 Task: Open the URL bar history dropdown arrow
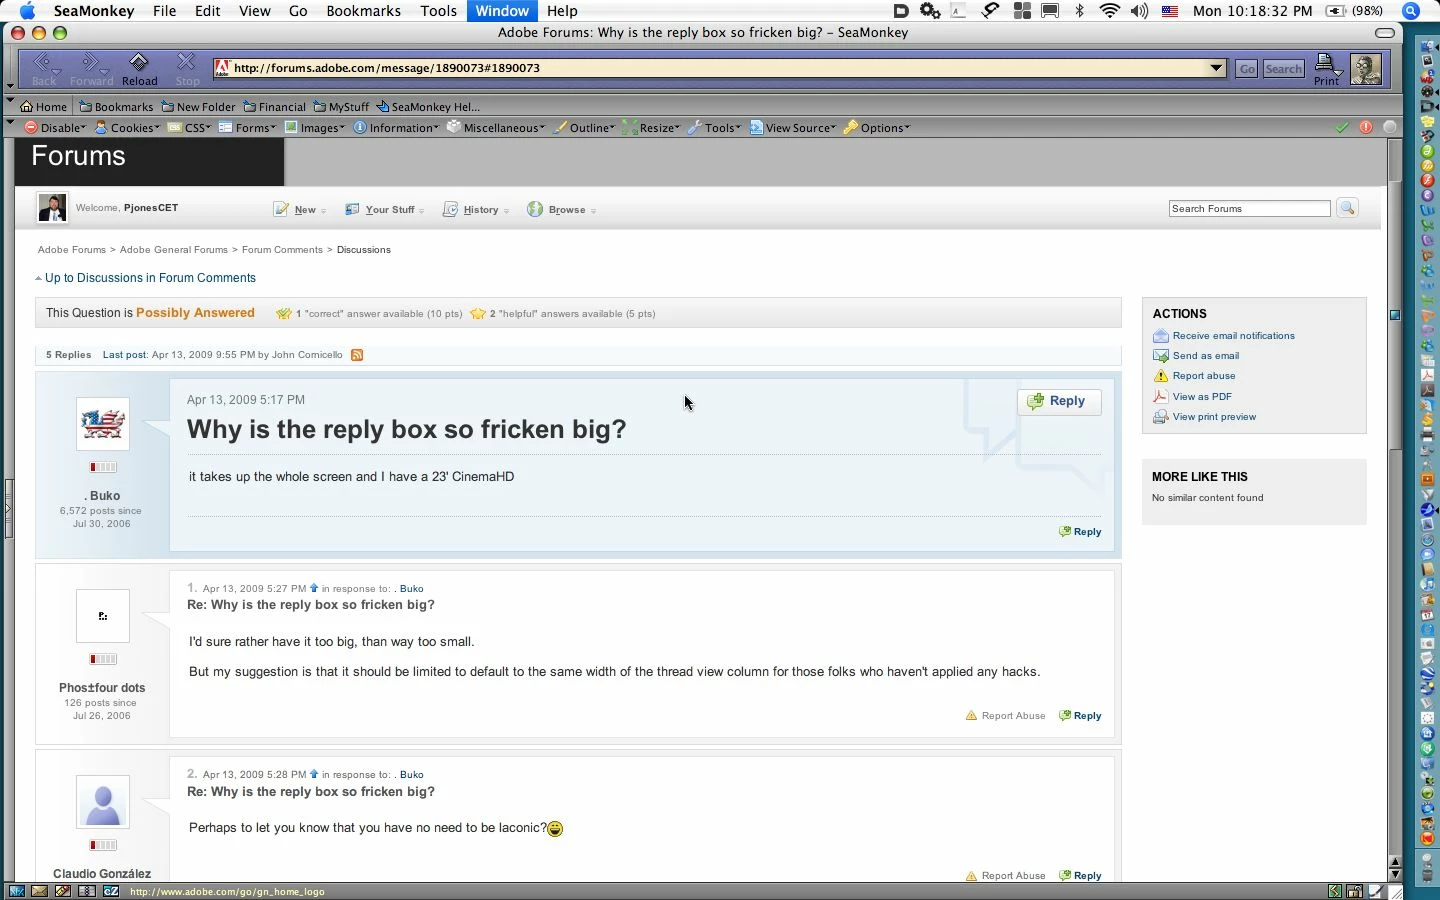(x=1216, y=68)
